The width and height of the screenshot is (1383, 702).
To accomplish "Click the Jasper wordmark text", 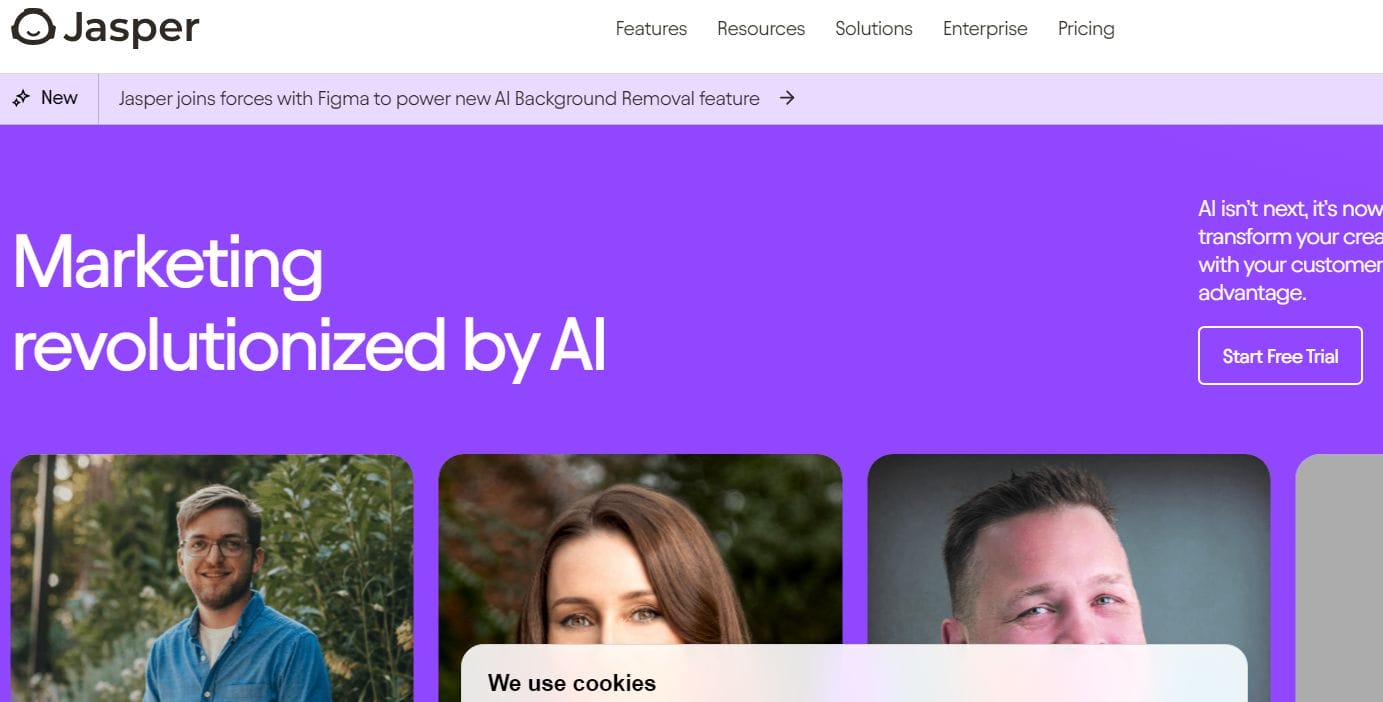I will (x=131, y=29).
